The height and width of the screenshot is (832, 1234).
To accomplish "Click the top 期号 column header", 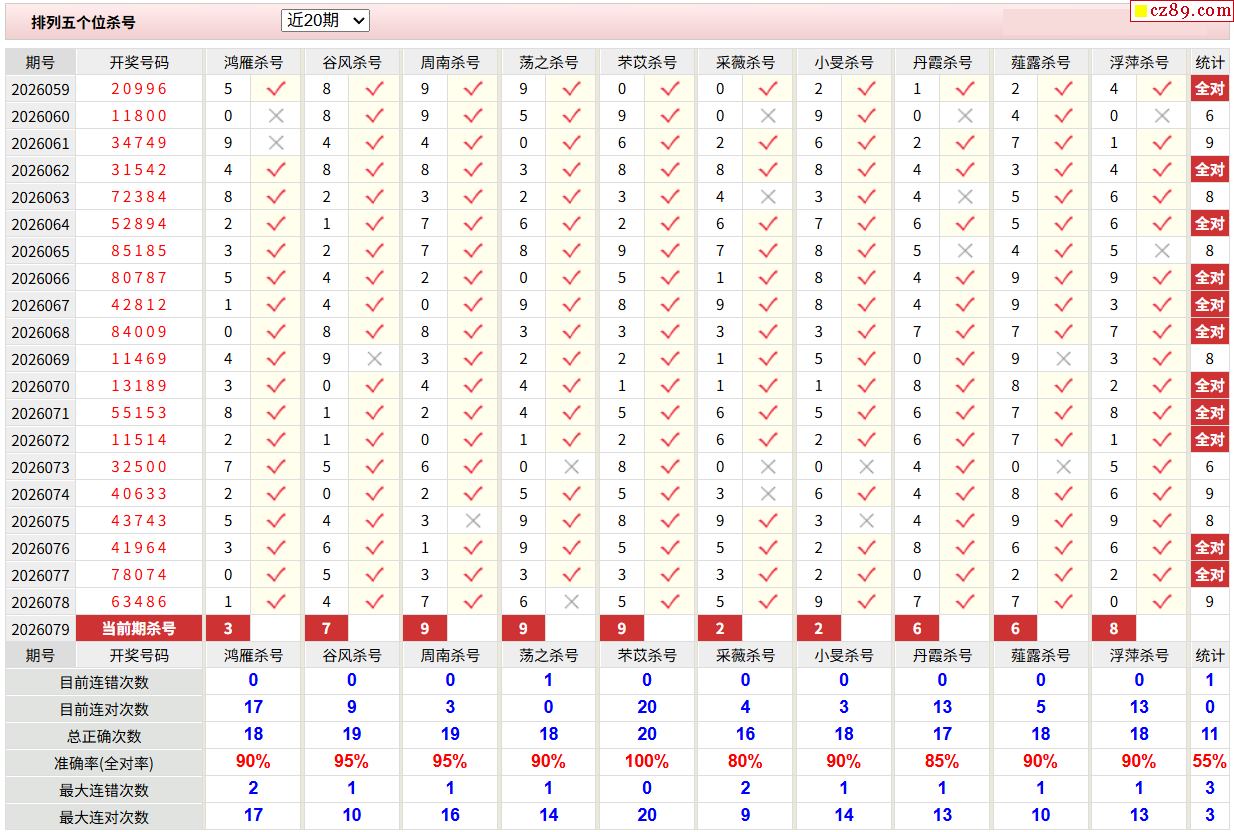I will (40, 62).
